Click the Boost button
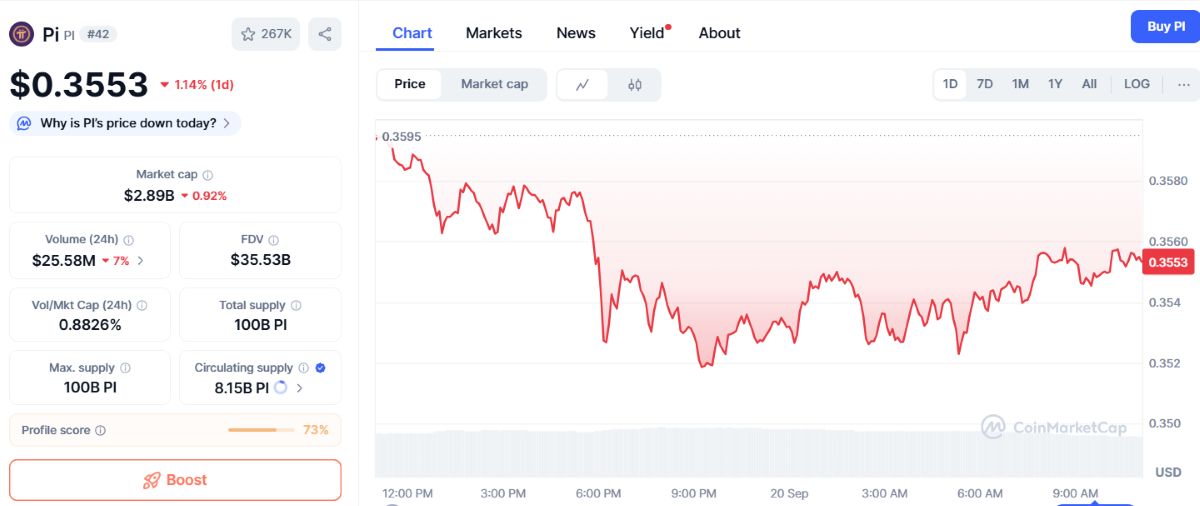The height and width of the screenshot is (506, 1200). point(175,480)
